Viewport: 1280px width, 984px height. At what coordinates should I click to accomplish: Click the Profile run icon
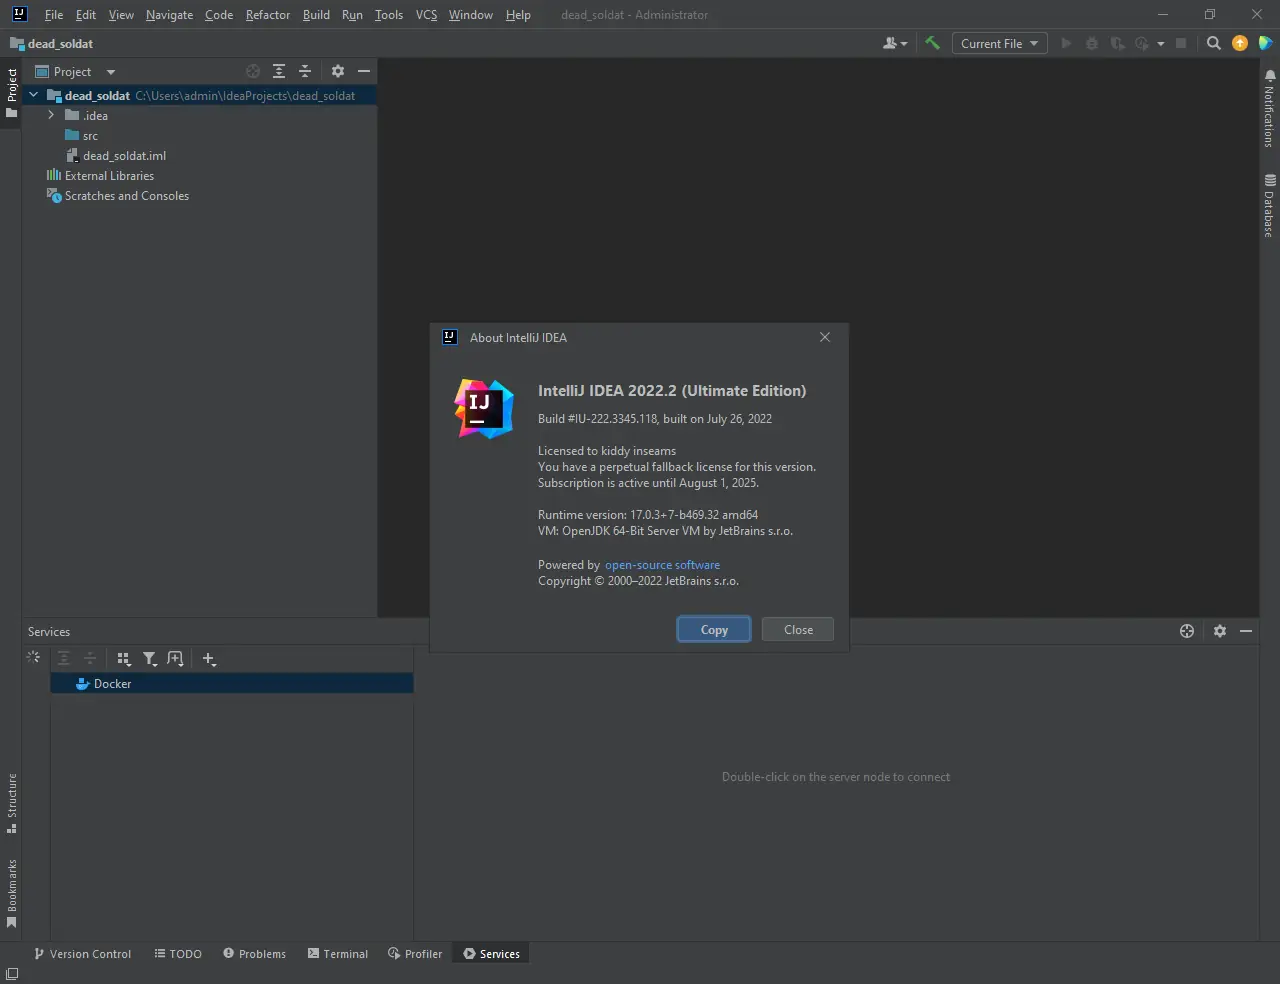click(1142, 43)
